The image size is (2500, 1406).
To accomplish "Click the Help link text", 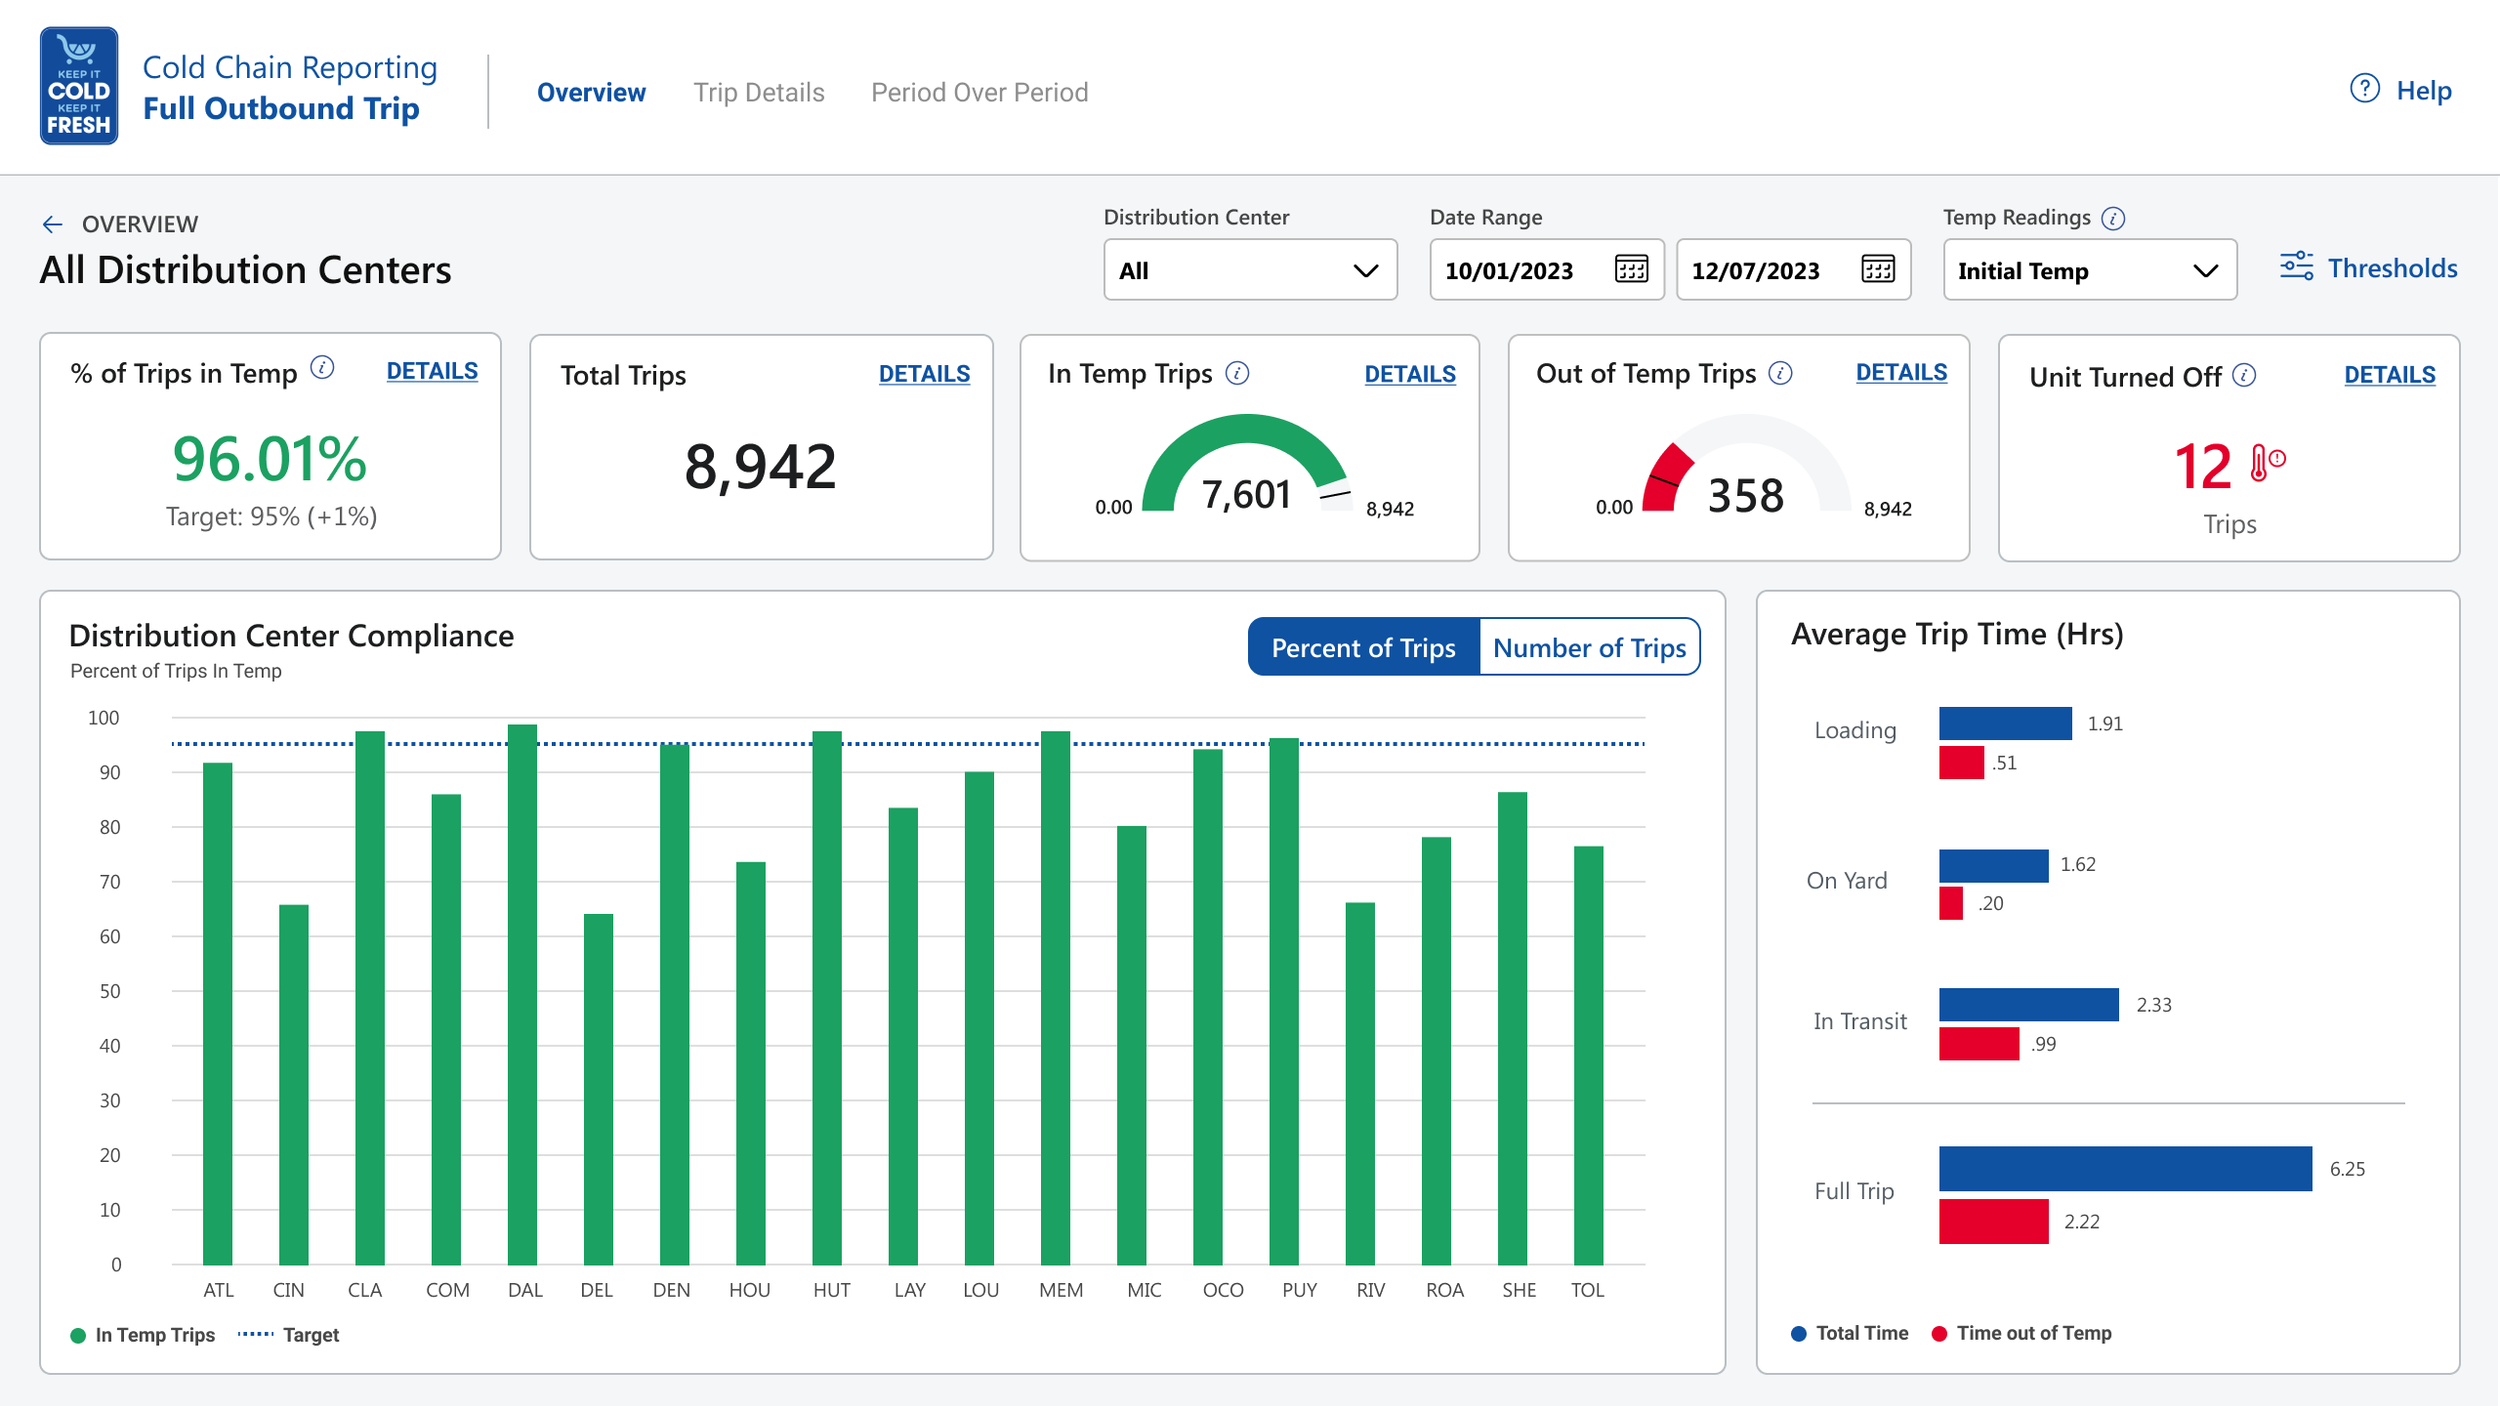I will 2424,90.
